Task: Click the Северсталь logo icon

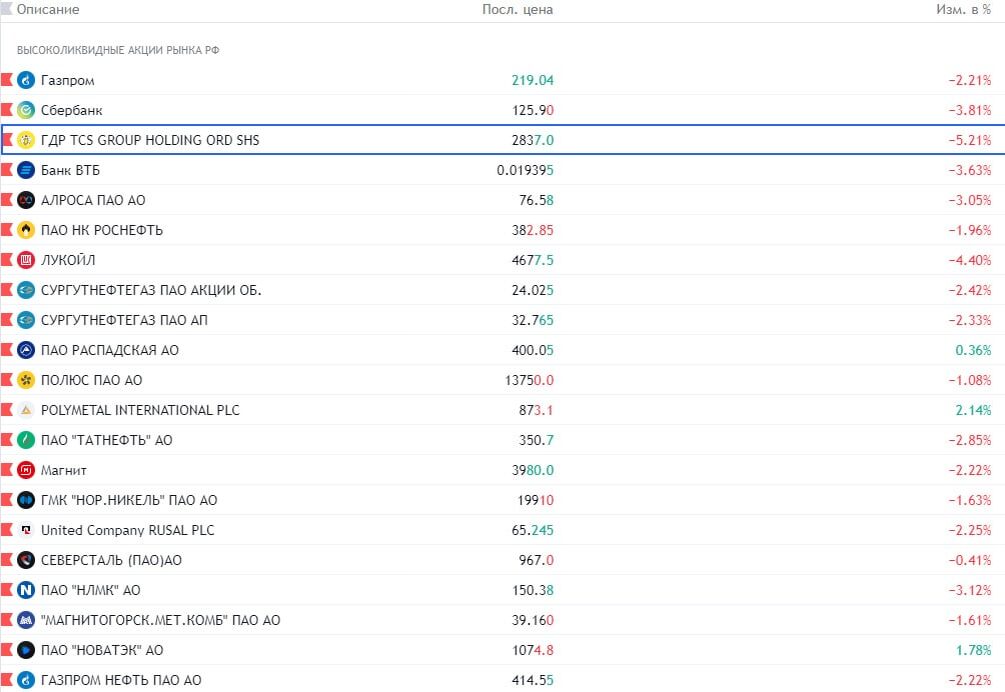Action: [x=26, y=560]
